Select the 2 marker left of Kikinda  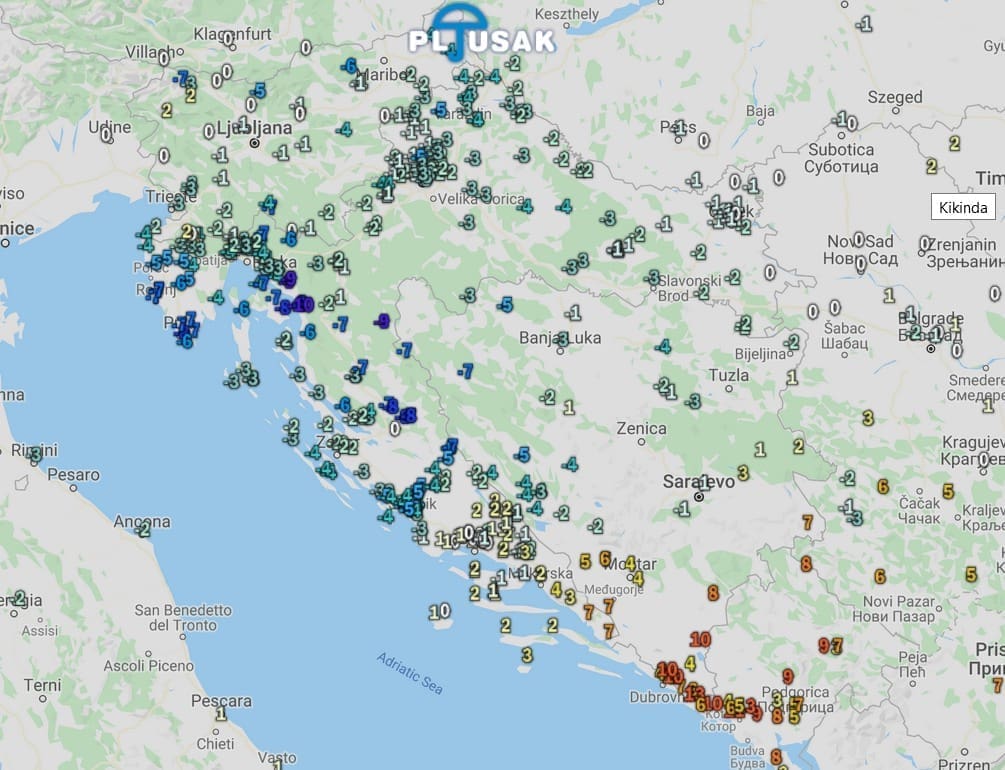(931, 166)
